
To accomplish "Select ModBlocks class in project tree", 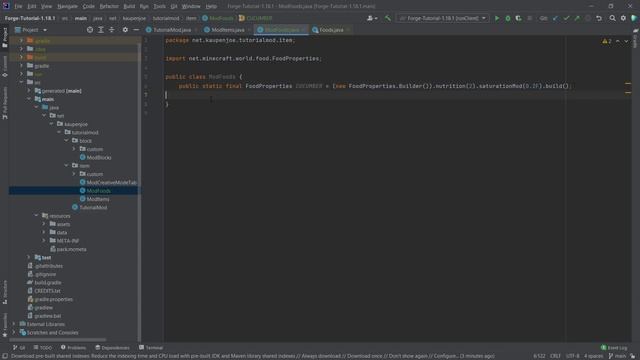I will coord(99,158).
